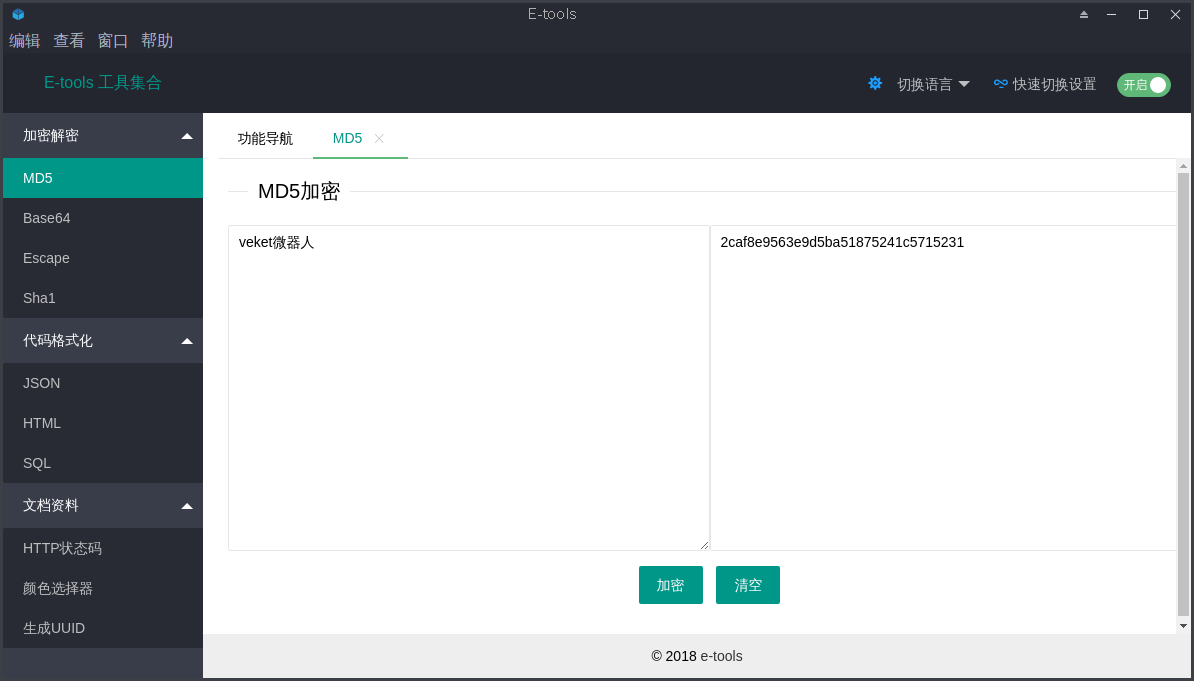Screen dimensions: 1194x681
Task: Open the 编辑 menu
Action: click(x=24, y=41)
